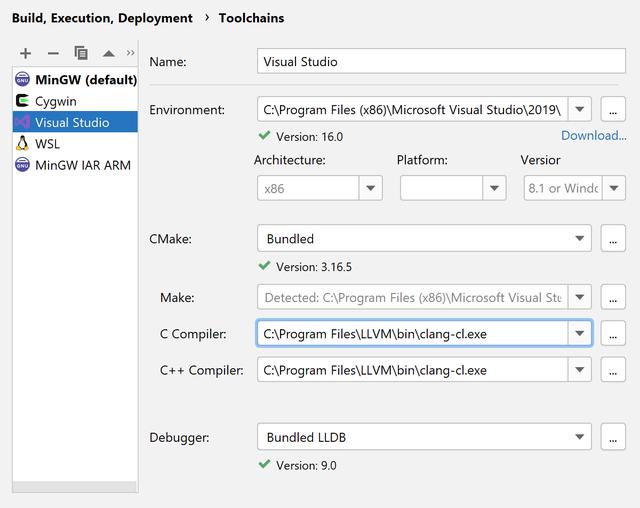Click Build, Execution, Deployment breadcrumb

102,18
